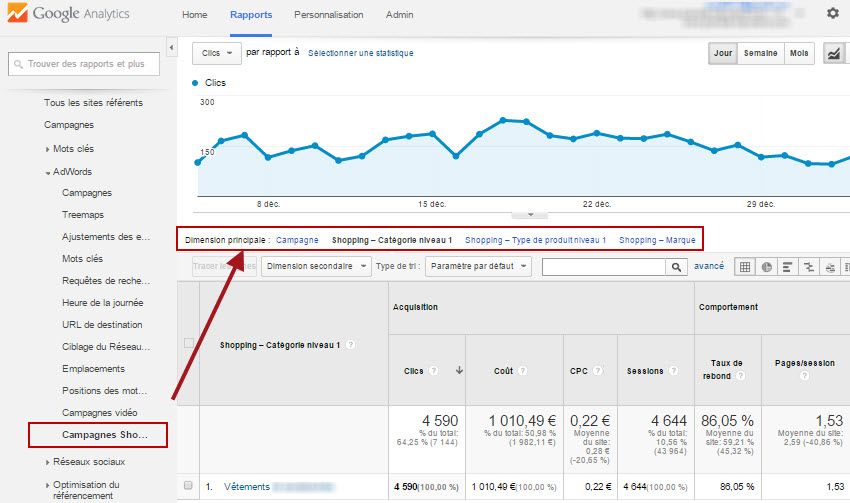This screenshot has height=503, width=850.
Task: Click the table search magnifier button
Action: 676,267
